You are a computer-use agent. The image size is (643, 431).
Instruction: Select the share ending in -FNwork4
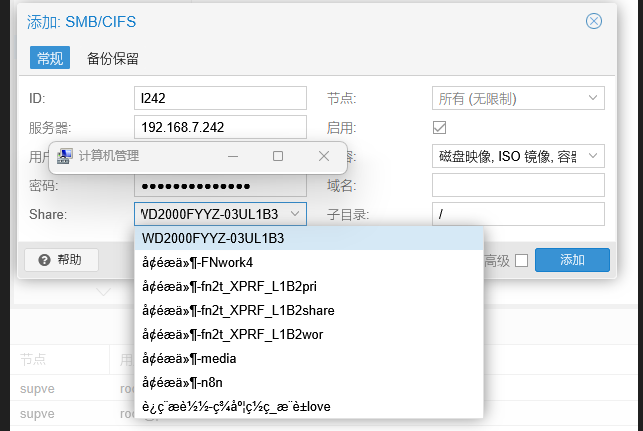(309, 262)
